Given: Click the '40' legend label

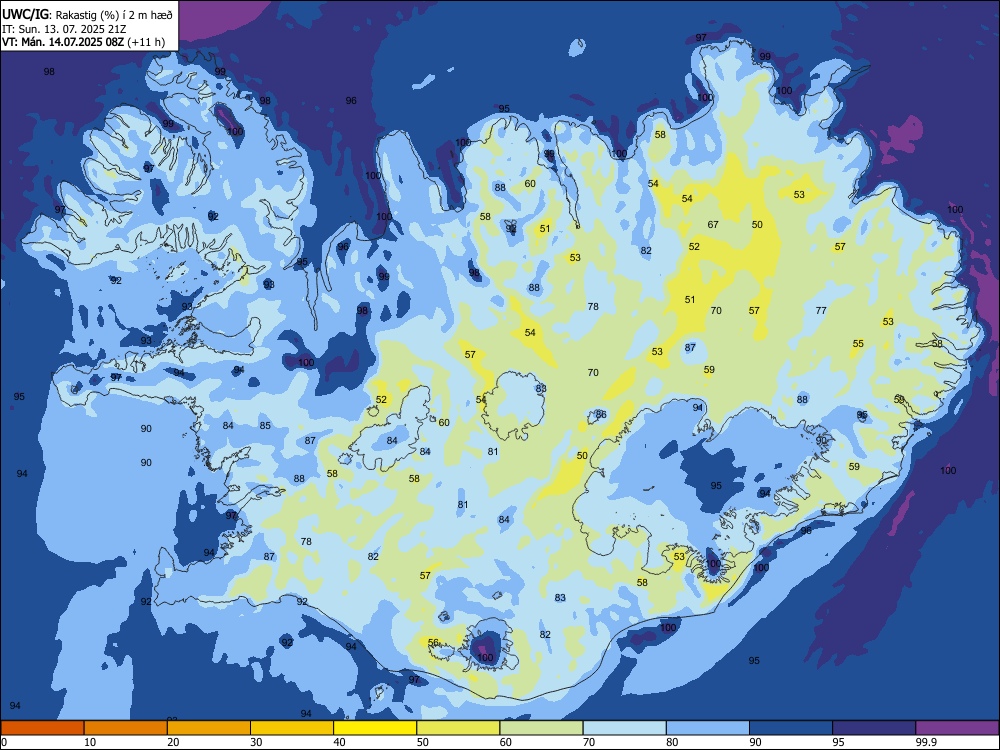Looking at the screenshot, I should click(x=340, y=742).
